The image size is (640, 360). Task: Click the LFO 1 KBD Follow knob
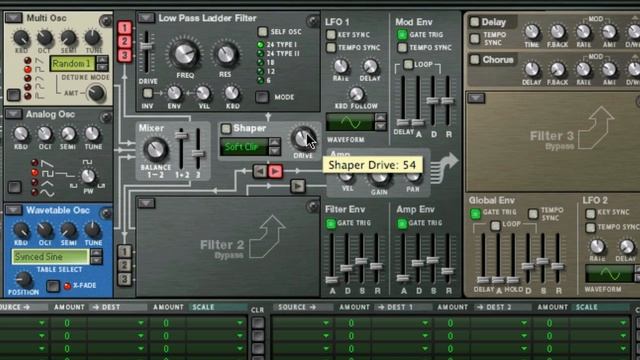coord(356,94)
